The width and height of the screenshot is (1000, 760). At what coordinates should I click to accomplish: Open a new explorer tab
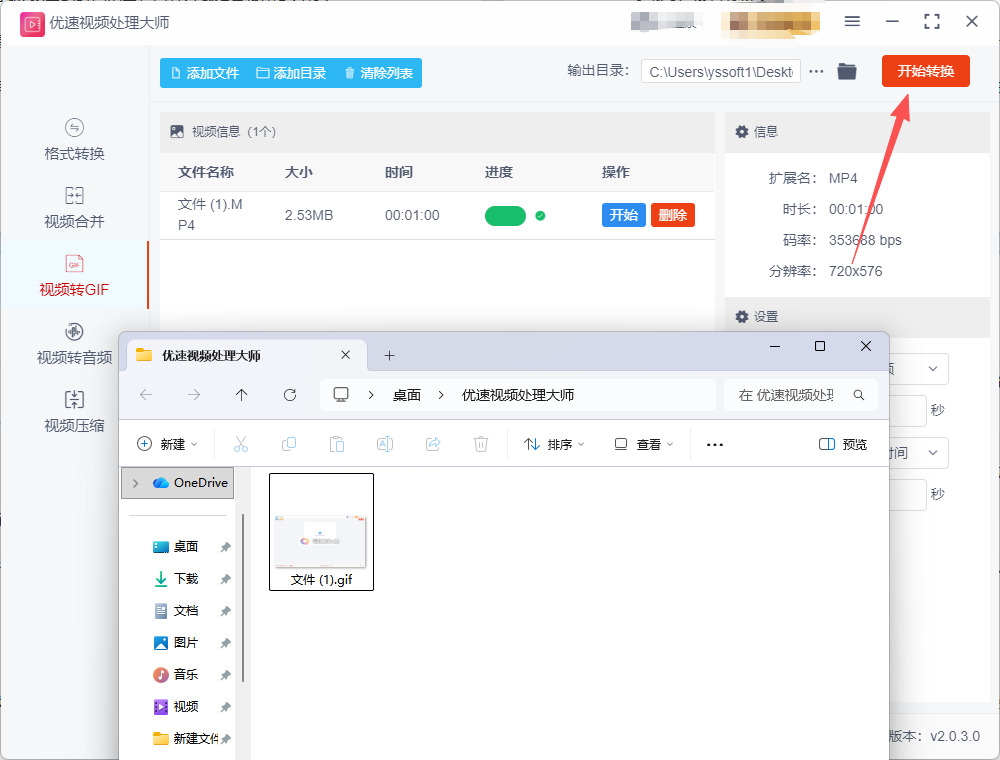click(x=390, y=355)
